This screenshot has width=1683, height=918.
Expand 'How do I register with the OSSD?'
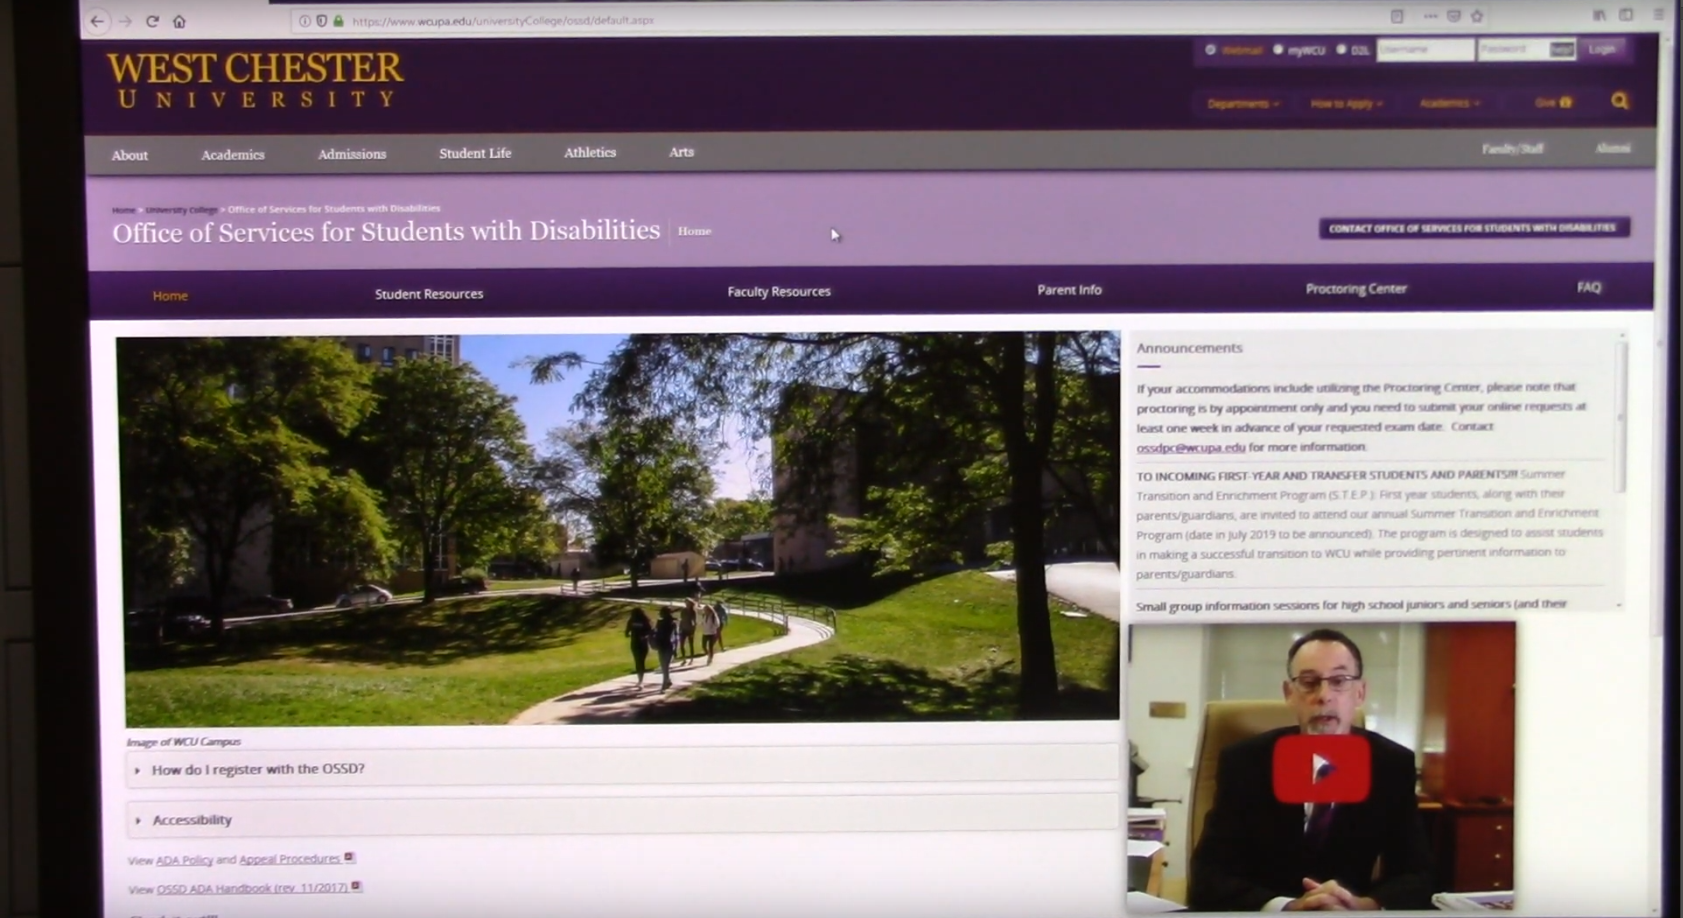coord(621,769)
